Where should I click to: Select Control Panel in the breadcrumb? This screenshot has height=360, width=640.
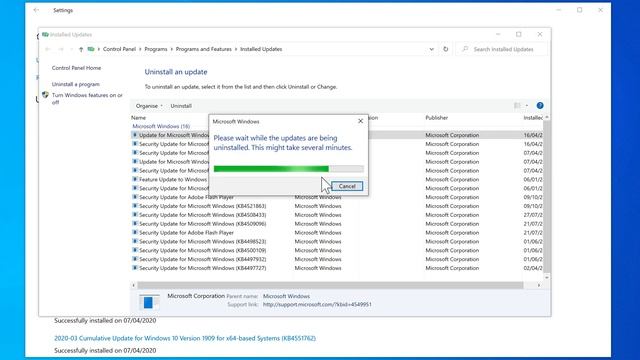coord(119,49)
